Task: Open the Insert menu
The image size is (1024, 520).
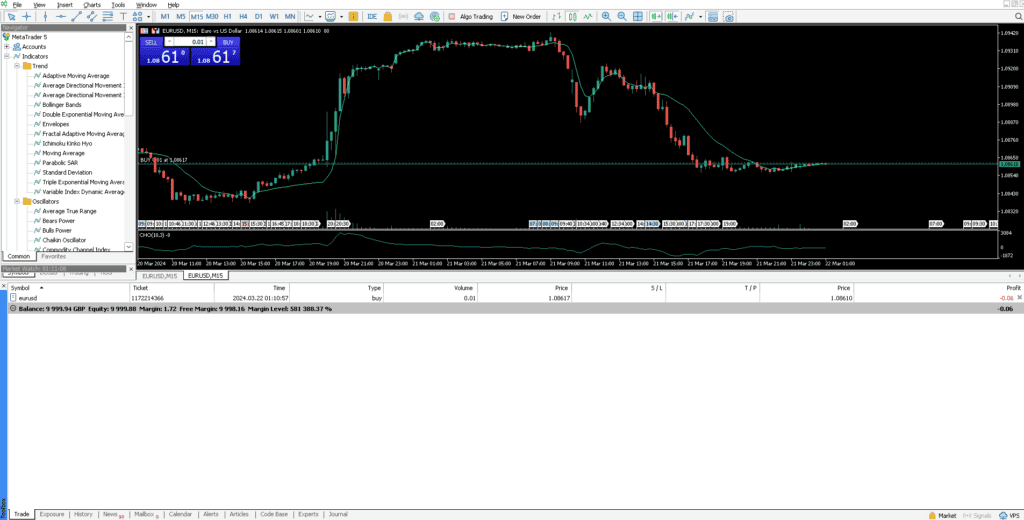Action: 65,5
